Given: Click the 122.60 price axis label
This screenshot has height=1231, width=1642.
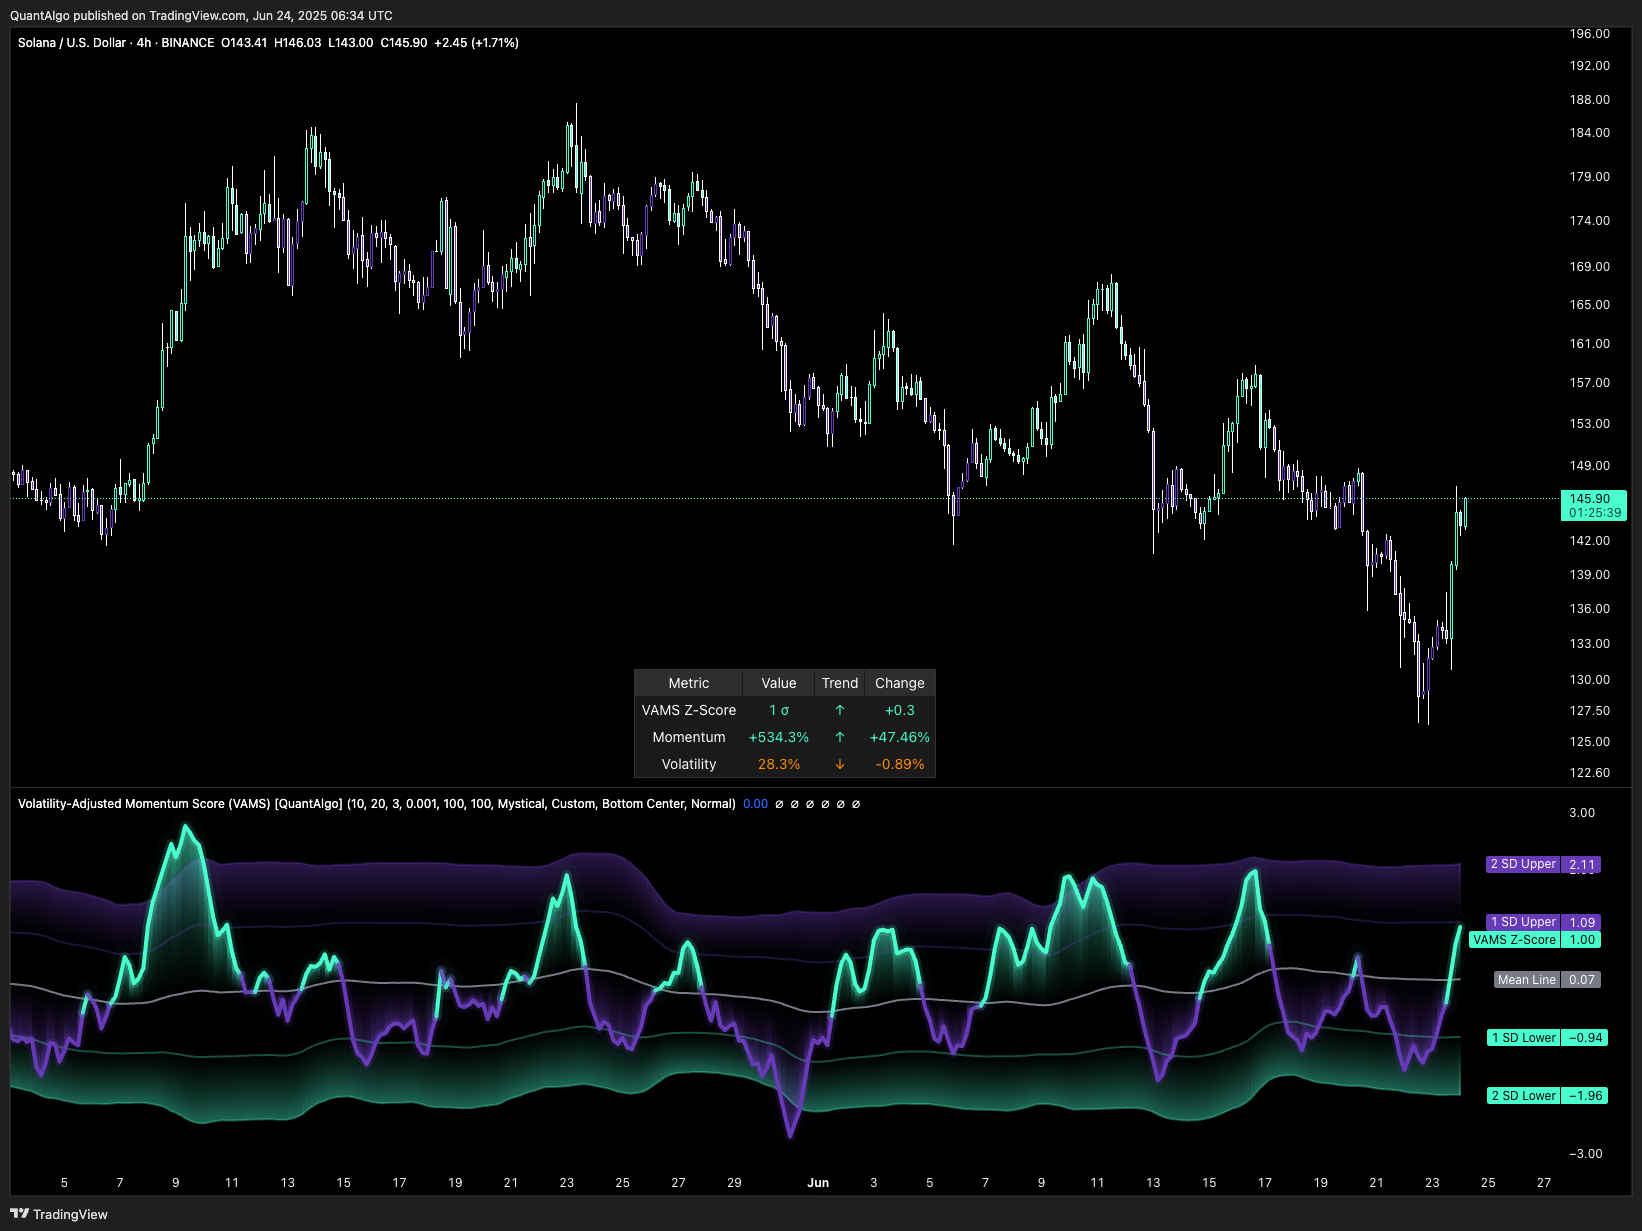Looking at the screenshot, I should click(1590, 773).
